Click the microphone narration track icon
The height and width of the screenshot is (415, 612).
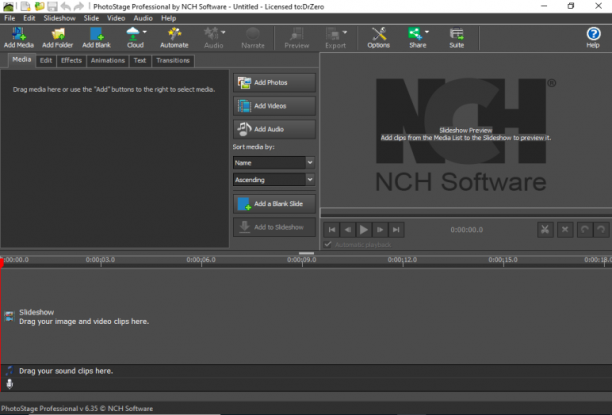coord(10,384)
